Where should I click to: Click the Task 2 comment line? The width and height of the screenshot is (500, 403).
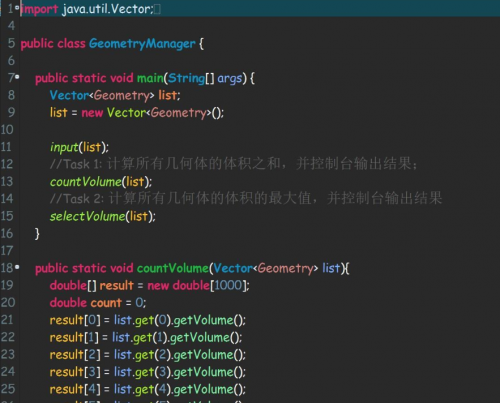point(246,199)
